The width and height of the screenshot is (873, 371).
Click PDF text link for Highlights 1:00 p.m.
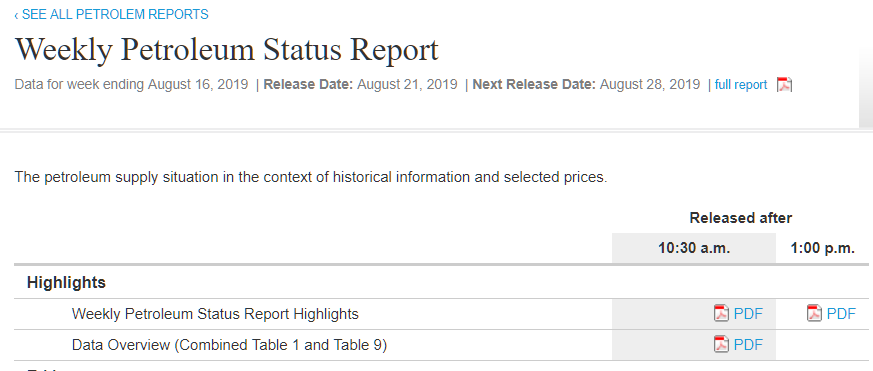click(x=841, y=314)
